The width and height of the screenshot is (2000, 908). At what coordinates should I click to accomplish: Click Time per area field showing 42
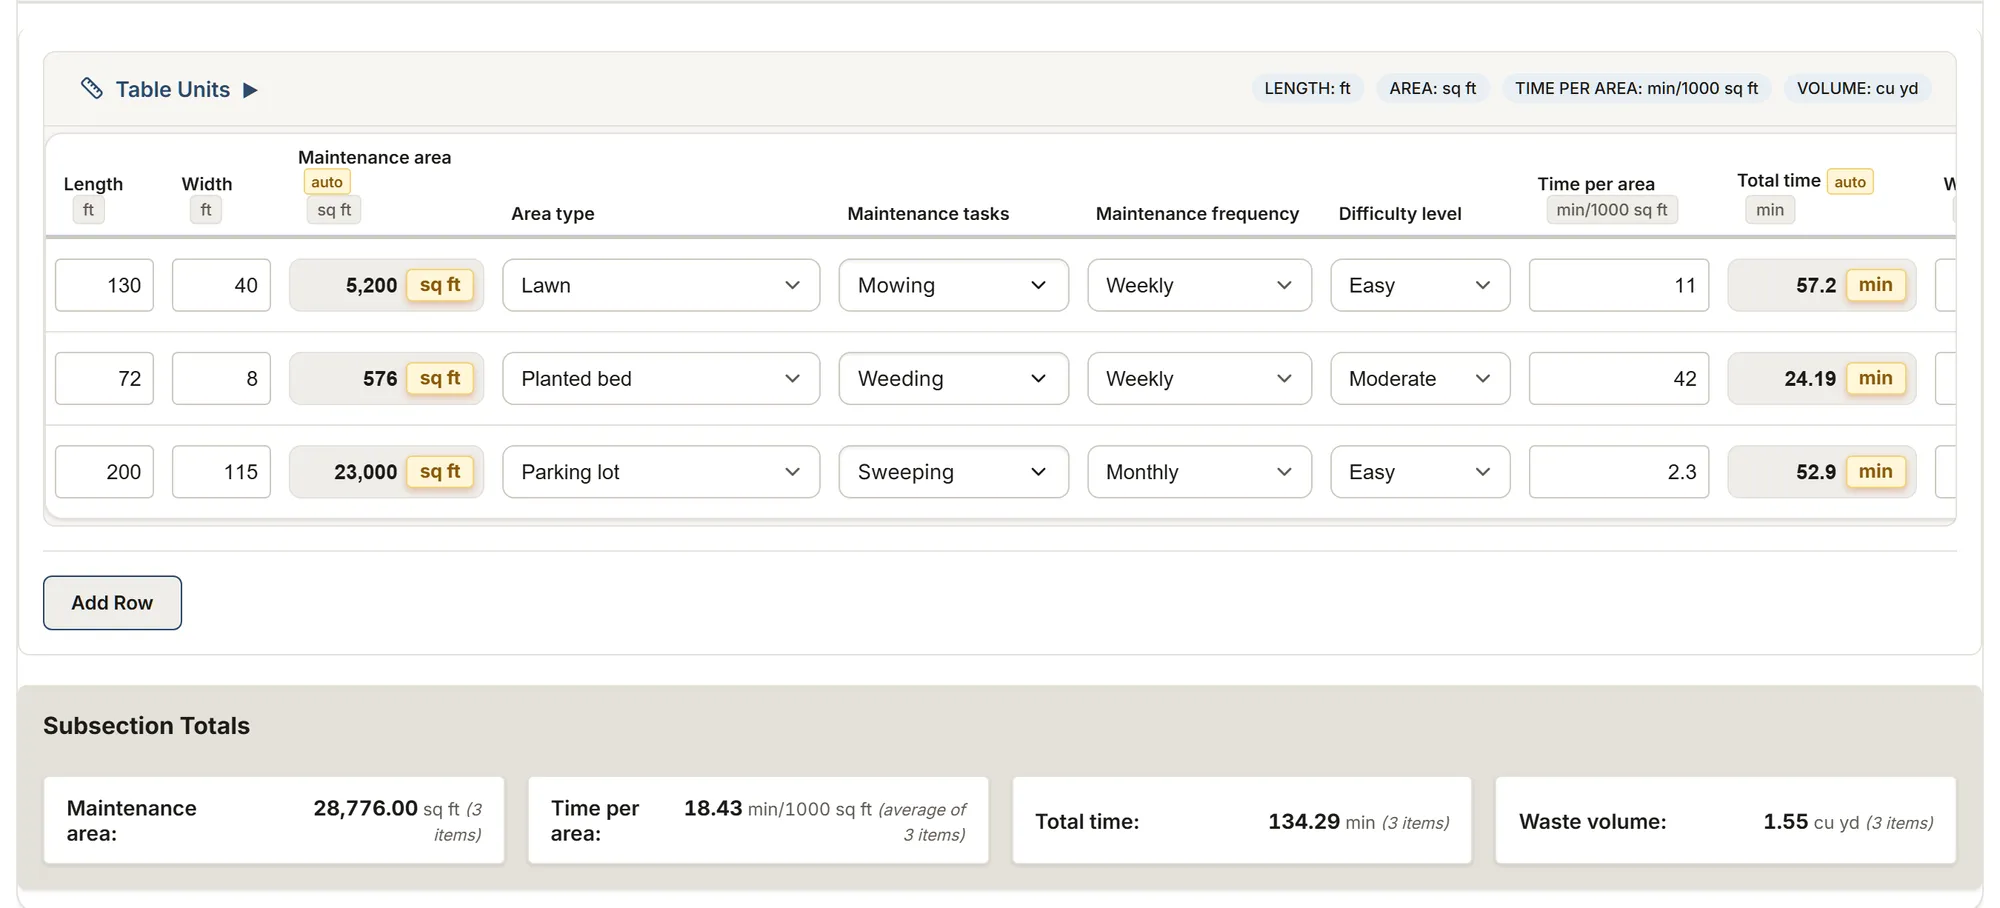pos(1619,378)
